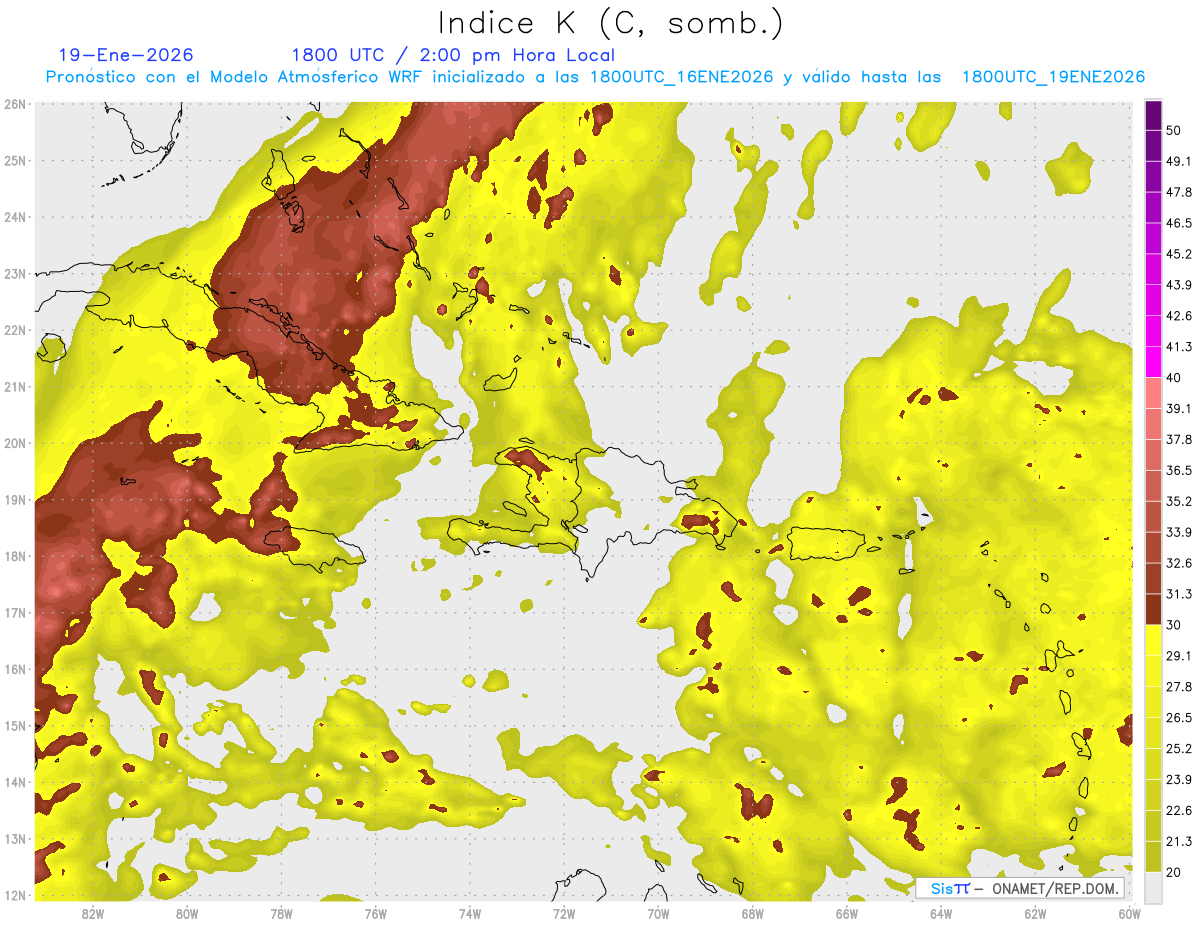Click the '26N' latitude label

tap(15, 104)
